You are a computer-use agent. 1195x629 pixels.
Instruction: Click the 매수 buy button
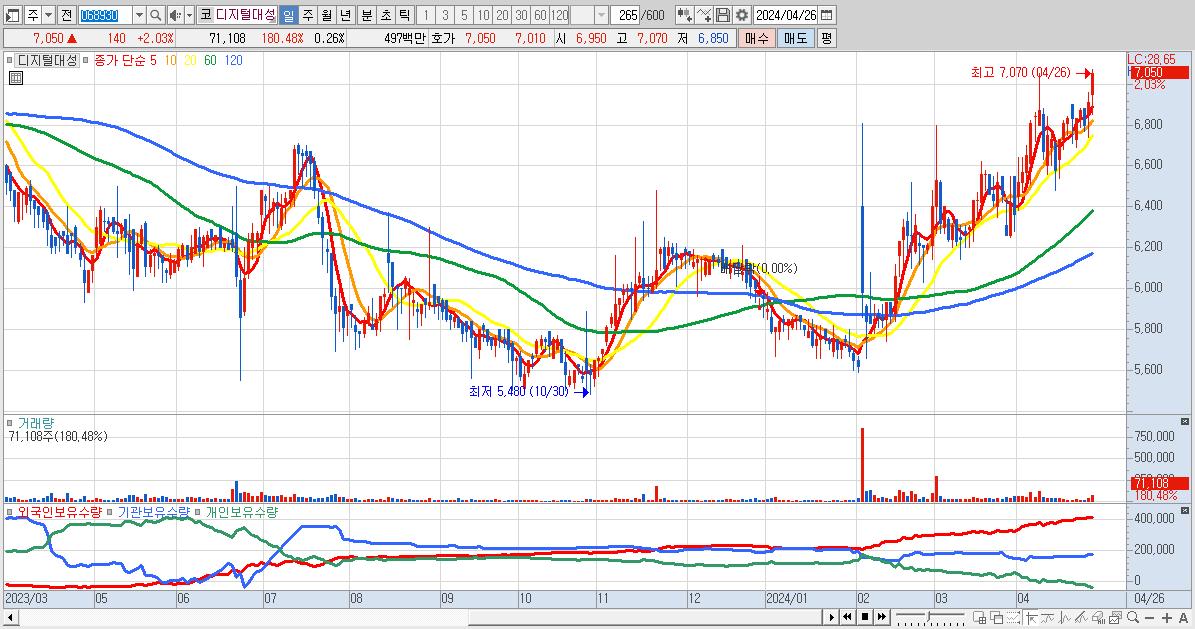[x=757, y=38]
